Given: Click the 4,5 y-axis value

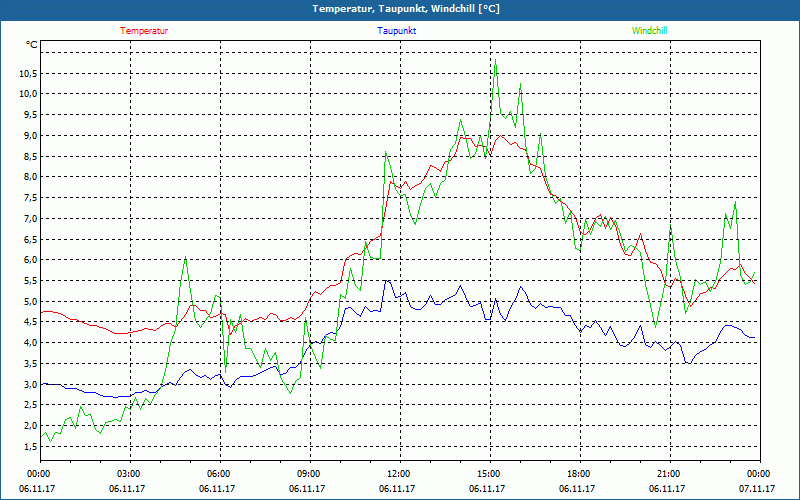Looking at the screenshot, I should tap(30, 322).
